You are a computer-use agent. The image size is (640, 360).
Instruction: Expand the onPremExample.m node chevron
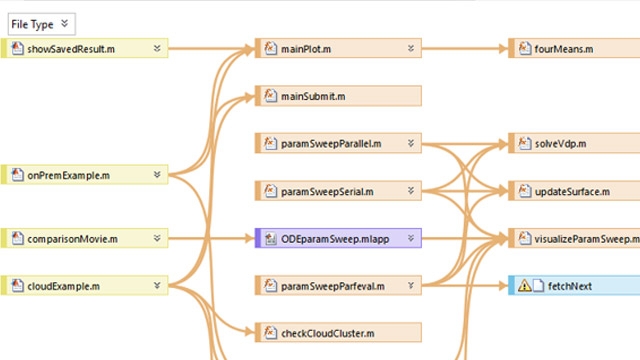[x=157, y=175]
